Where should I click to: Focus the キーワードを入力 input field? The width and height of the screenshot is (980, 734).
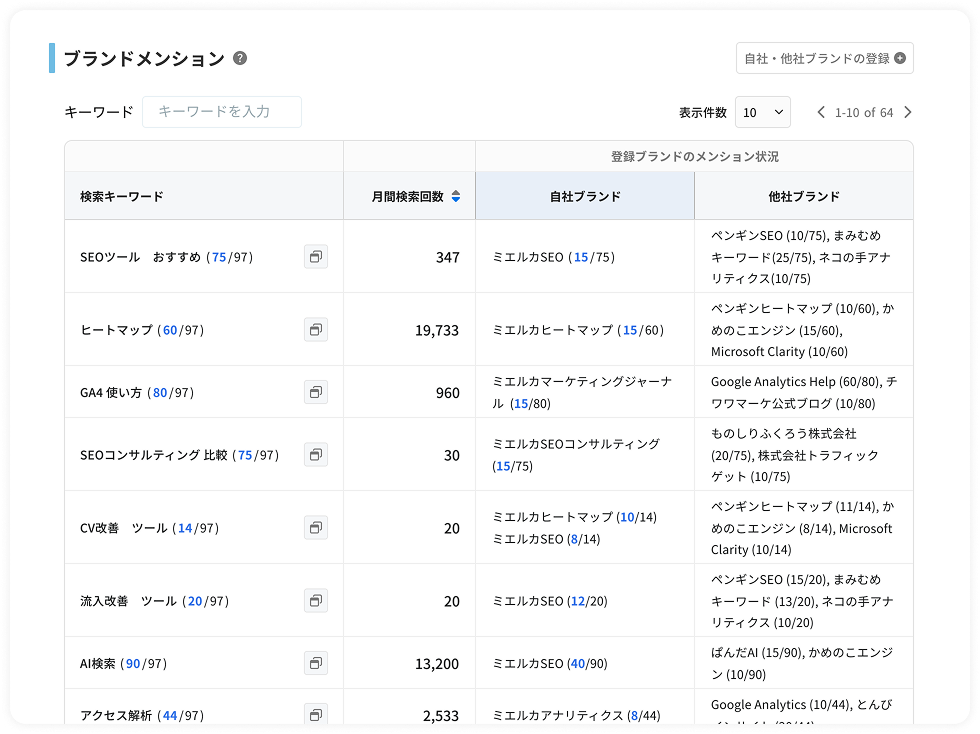click(221, 112)
